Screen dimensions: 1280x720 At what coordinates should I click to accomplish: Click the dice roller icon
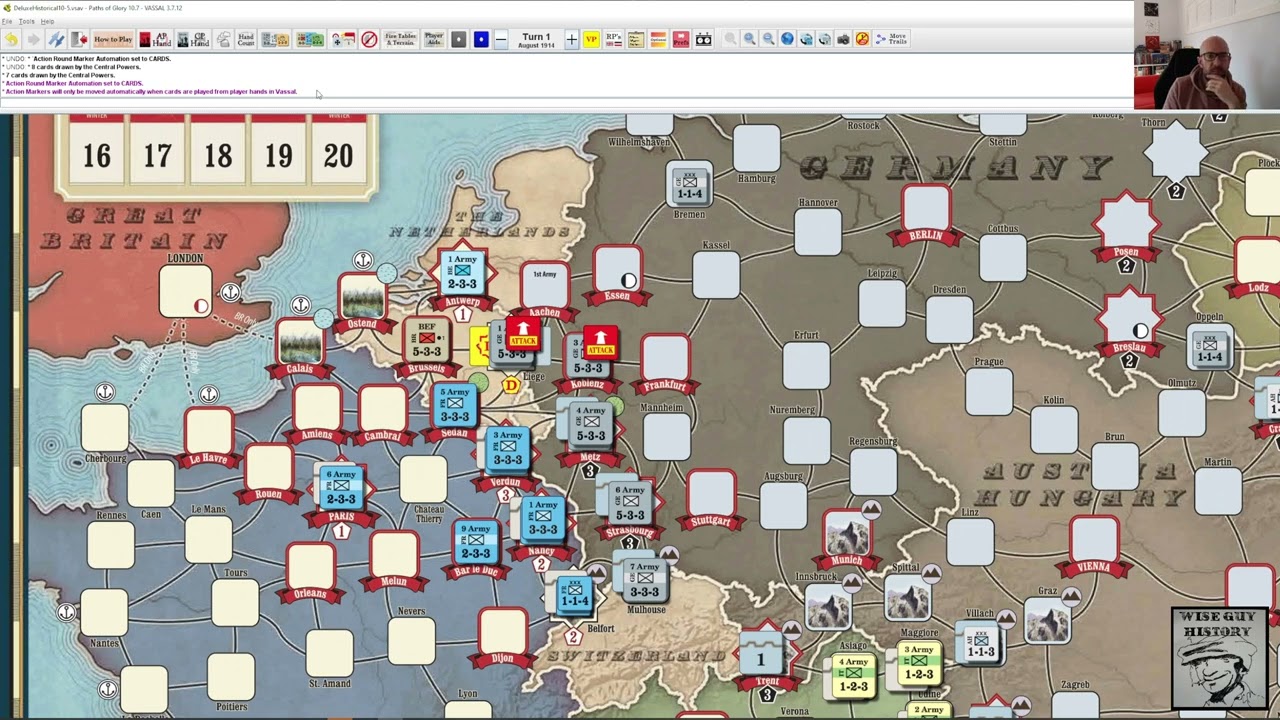tap(703, 39)
